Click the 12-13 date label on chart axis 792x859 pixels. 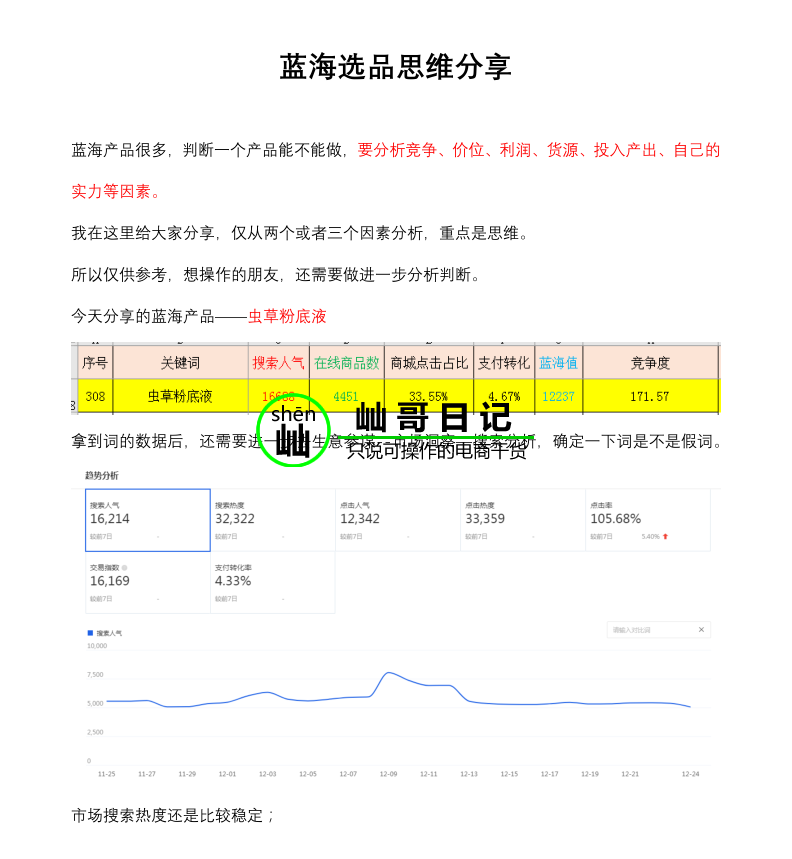(x=469, y=774)
